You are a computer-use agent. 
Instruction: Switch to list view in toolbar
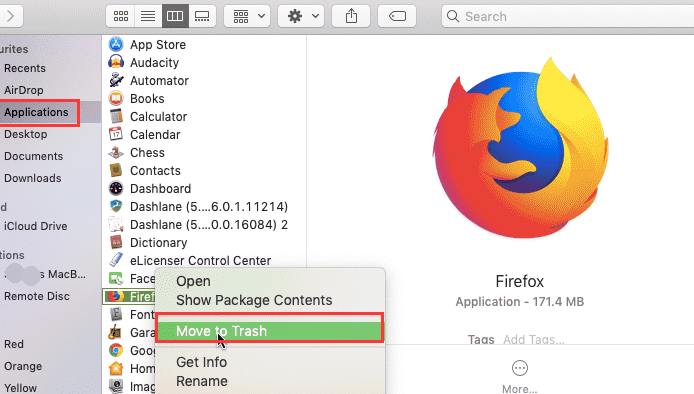[148, 16]
